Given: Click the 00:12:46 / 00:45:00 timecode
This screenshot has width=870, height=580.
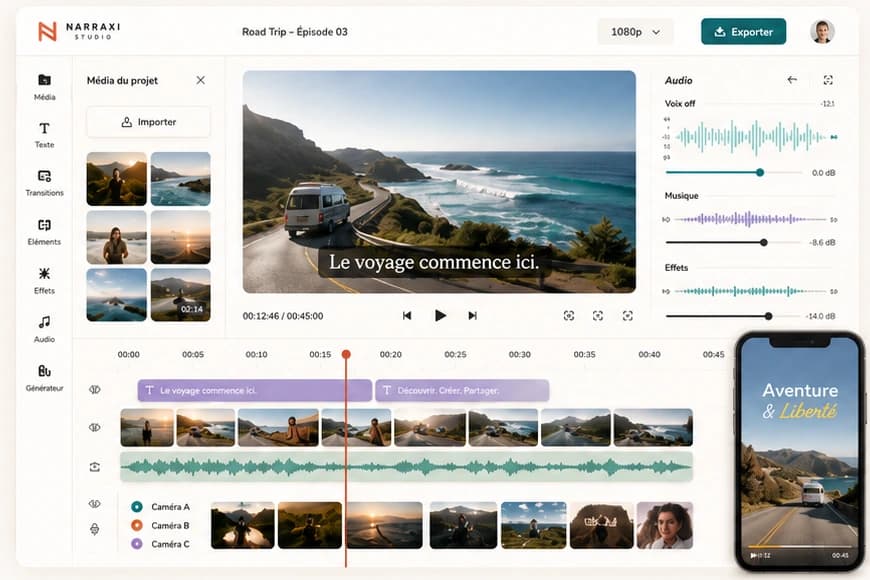Looking at the screenshot, I should click(x=283, y=316).
